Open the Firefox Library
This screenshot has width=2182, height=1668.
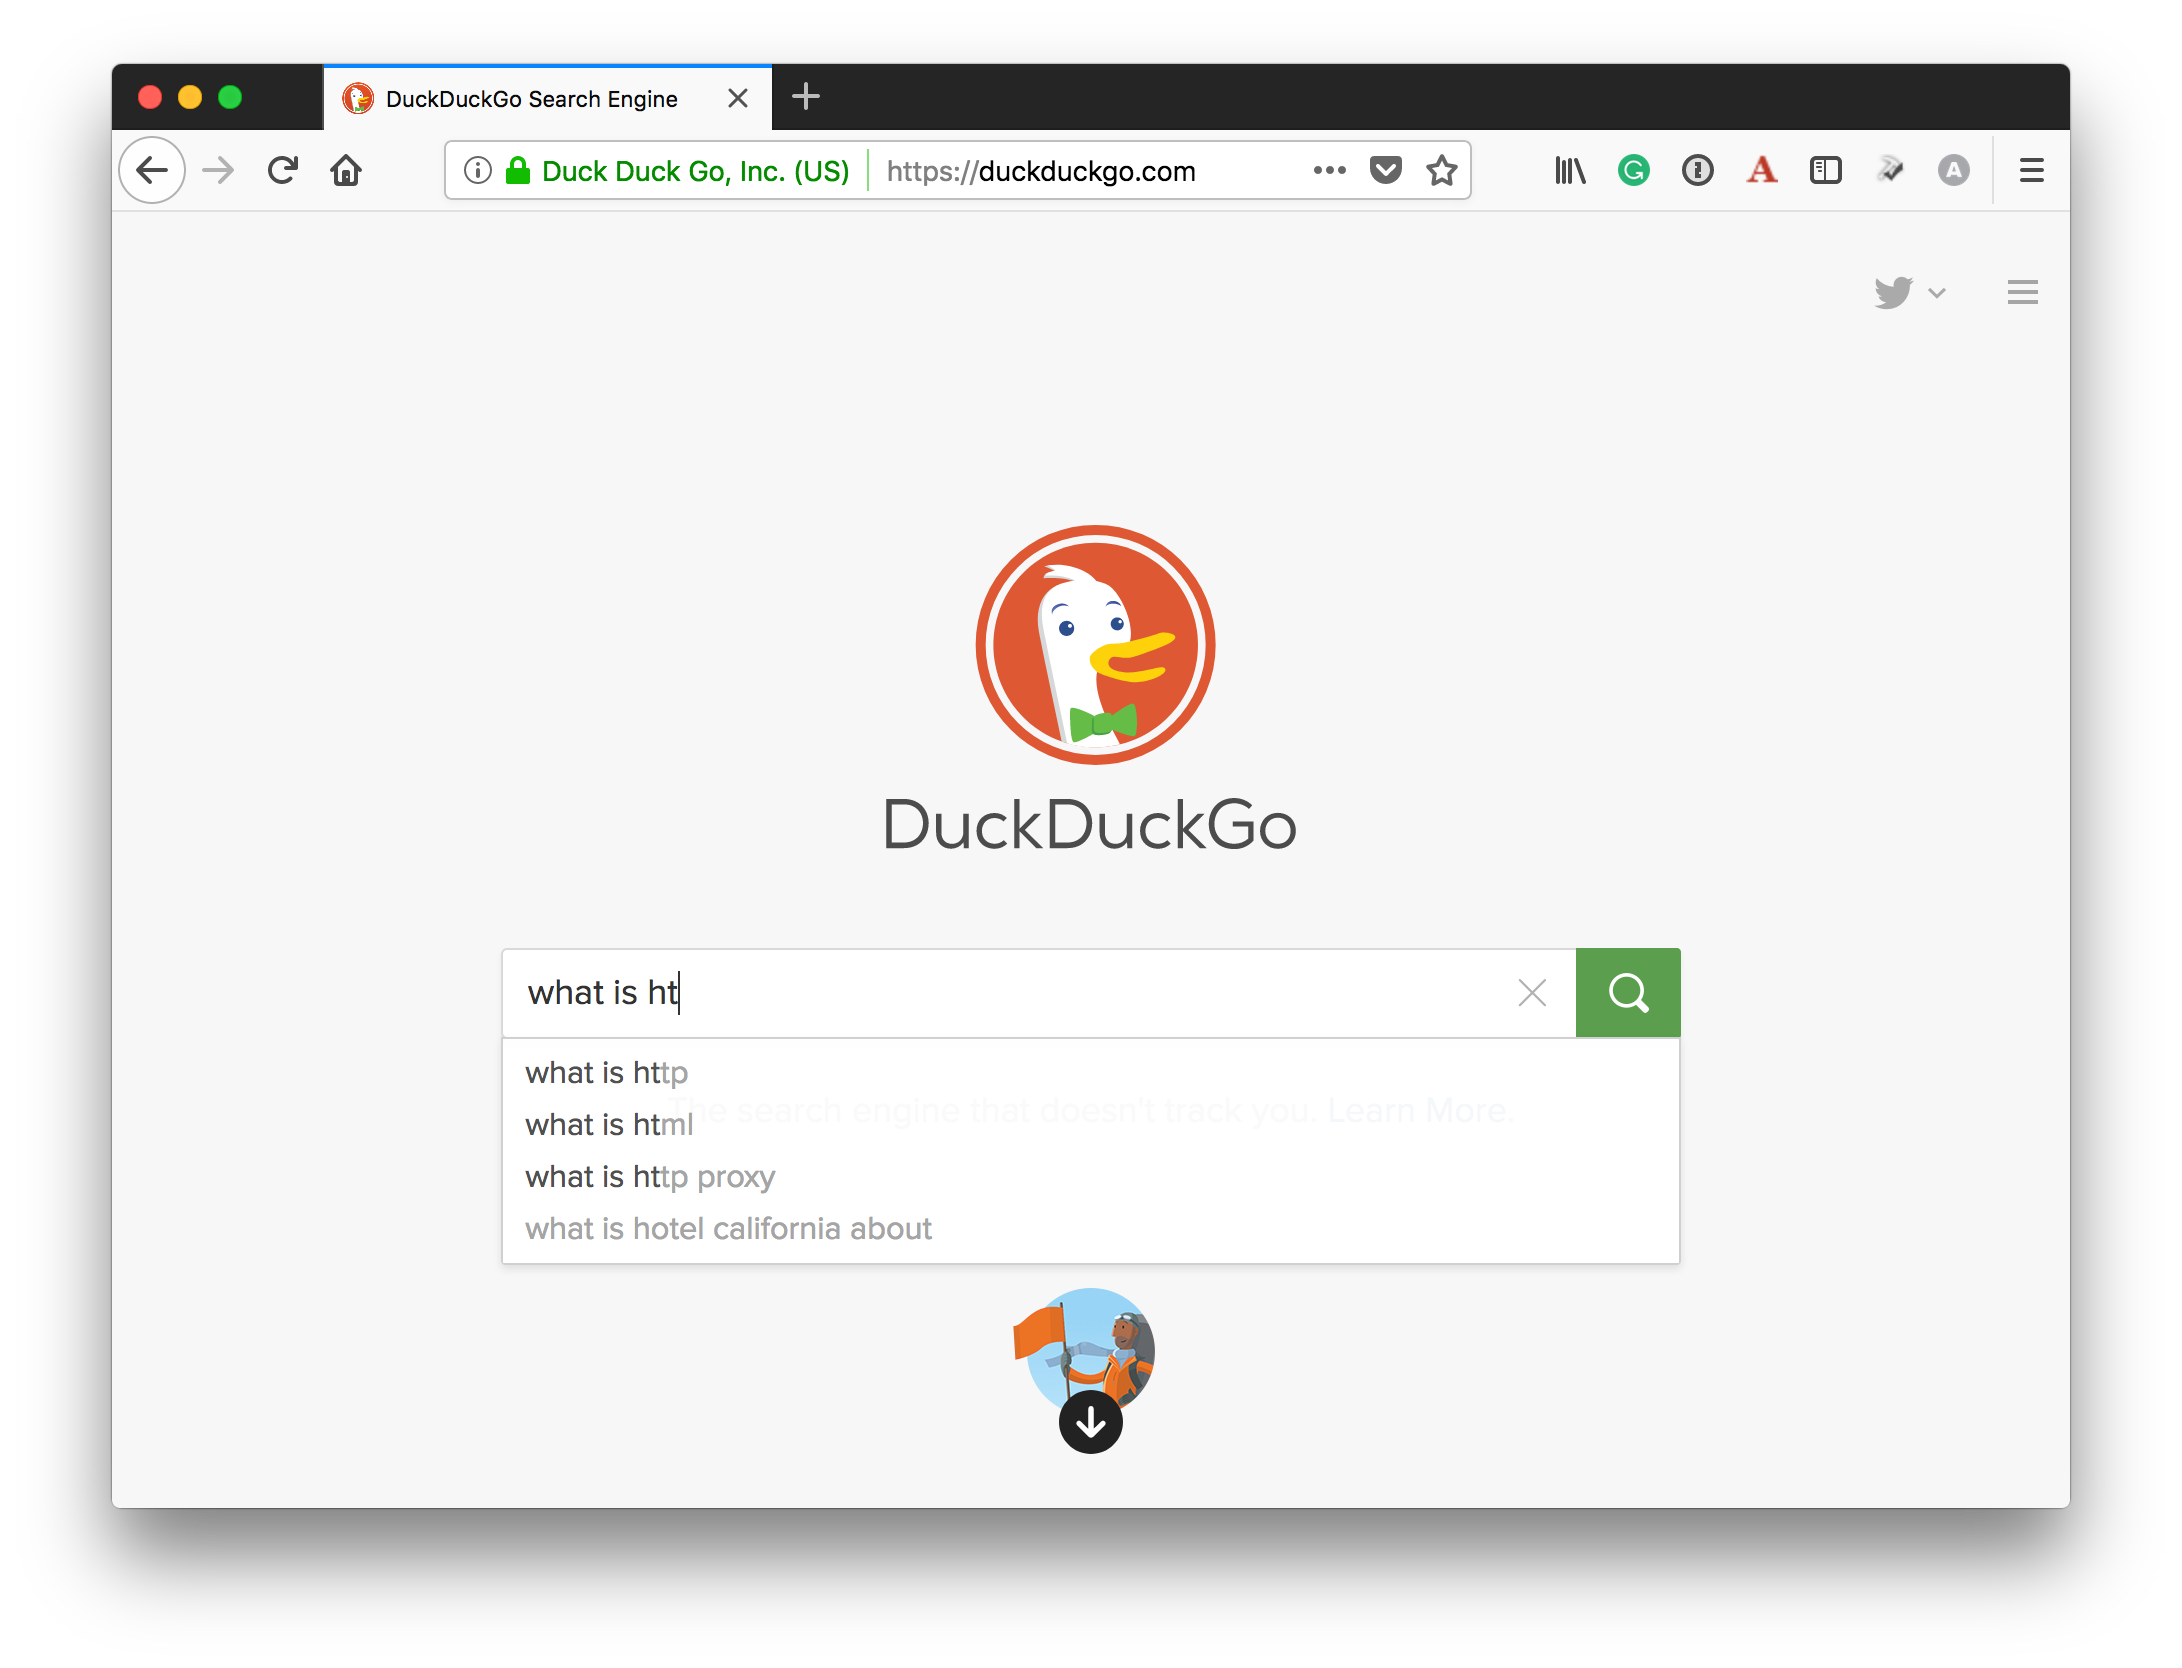click(x=1570, y=171)
